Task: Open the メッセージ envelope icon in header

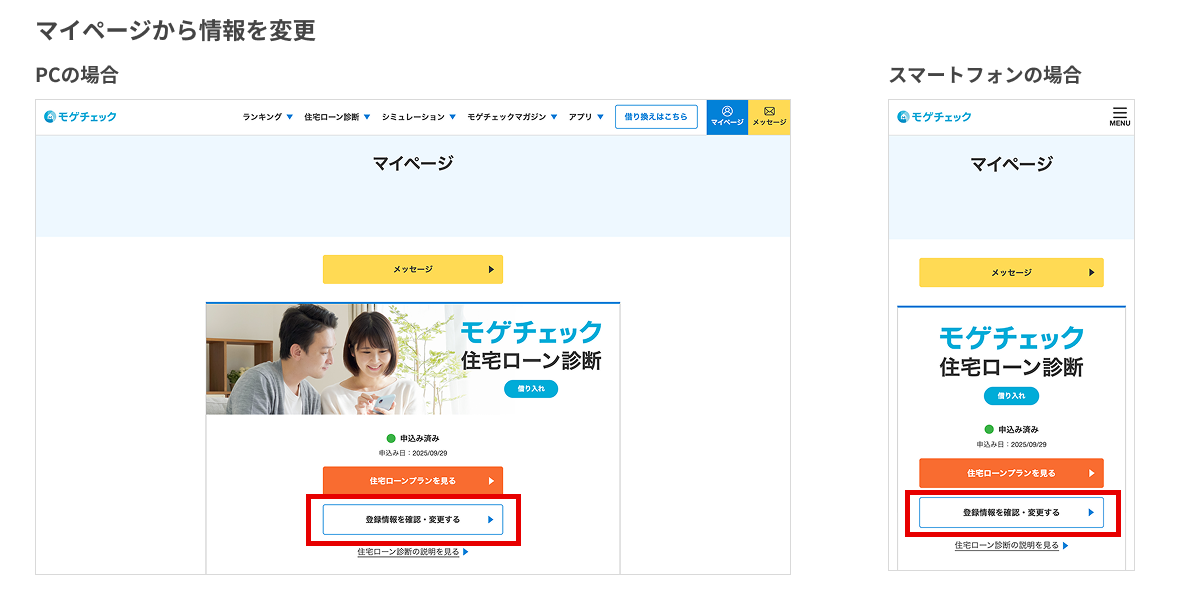Action: click(769, 116)
